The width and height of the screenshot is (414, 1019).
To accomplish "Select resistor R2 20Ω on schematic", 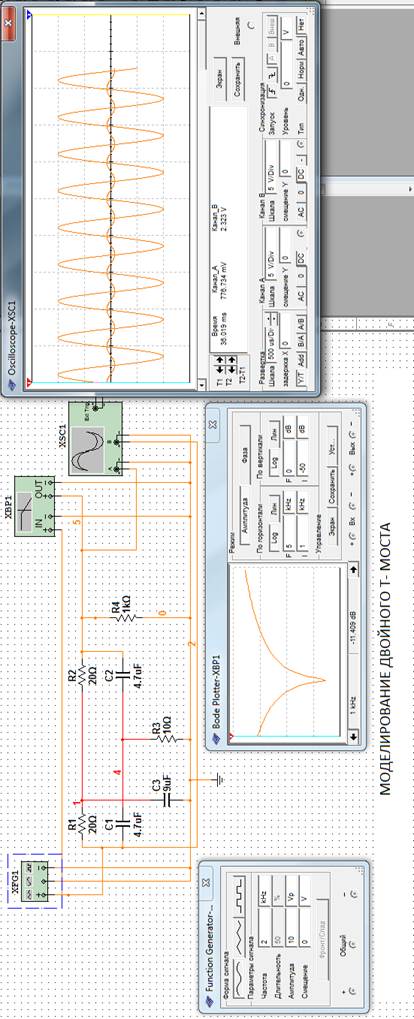I will [x=84, y=676].
